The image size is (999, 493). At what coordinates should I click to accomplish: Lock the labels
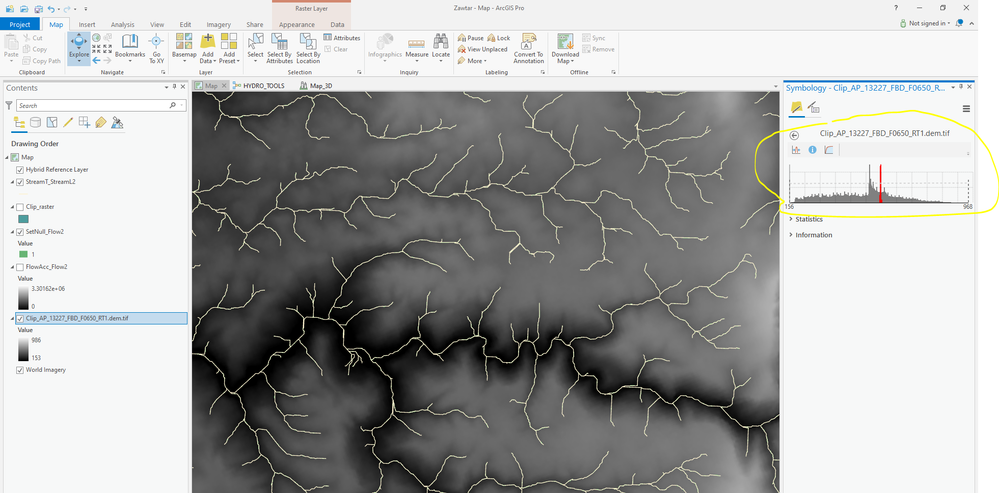[499, 38]
